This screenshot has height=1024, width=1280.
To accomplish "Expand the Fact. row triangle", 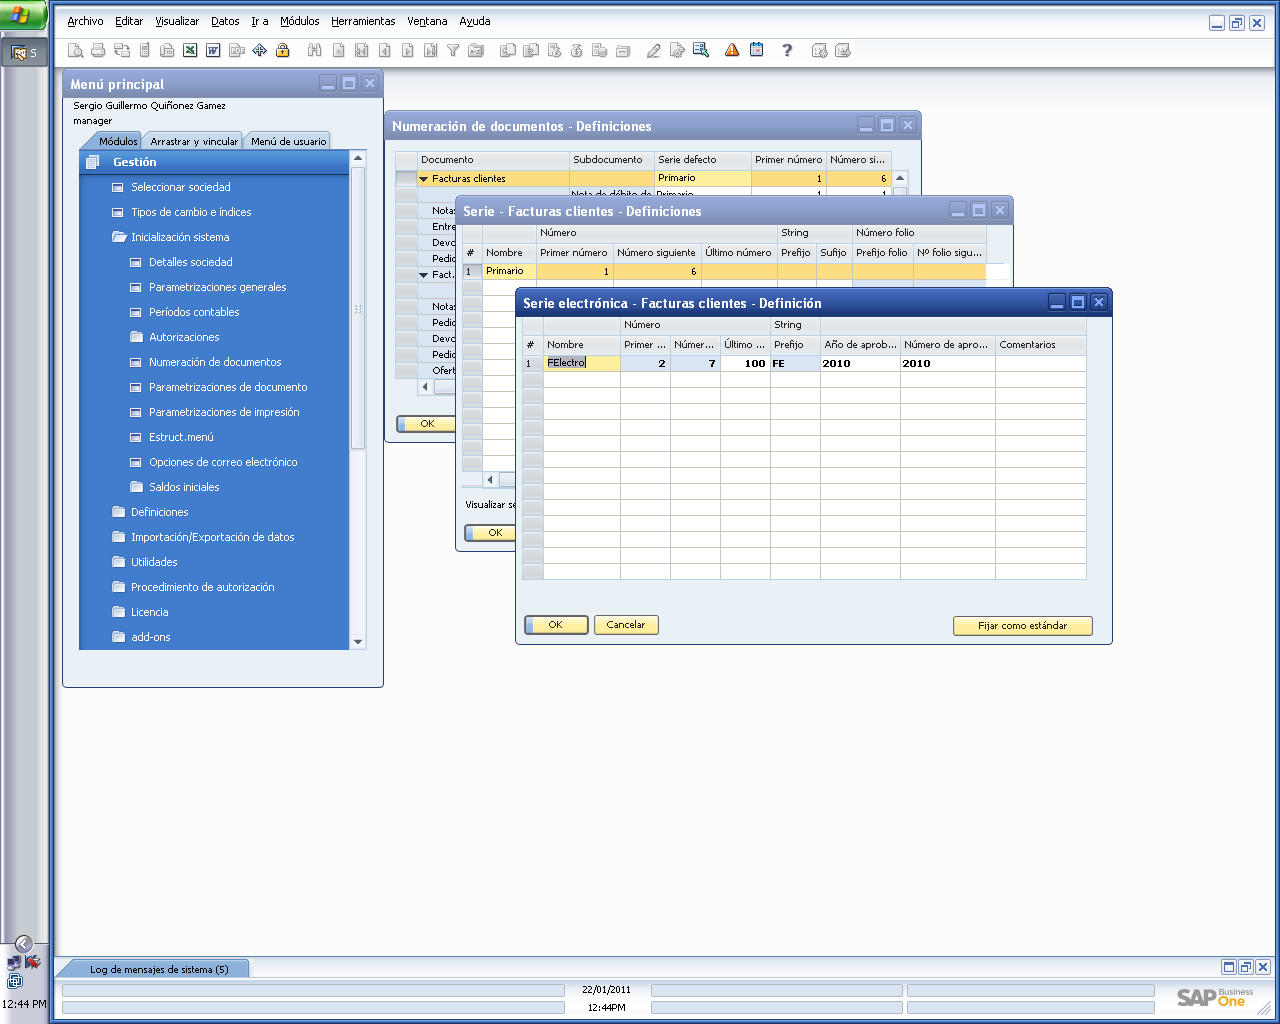I will coord(424,274).
